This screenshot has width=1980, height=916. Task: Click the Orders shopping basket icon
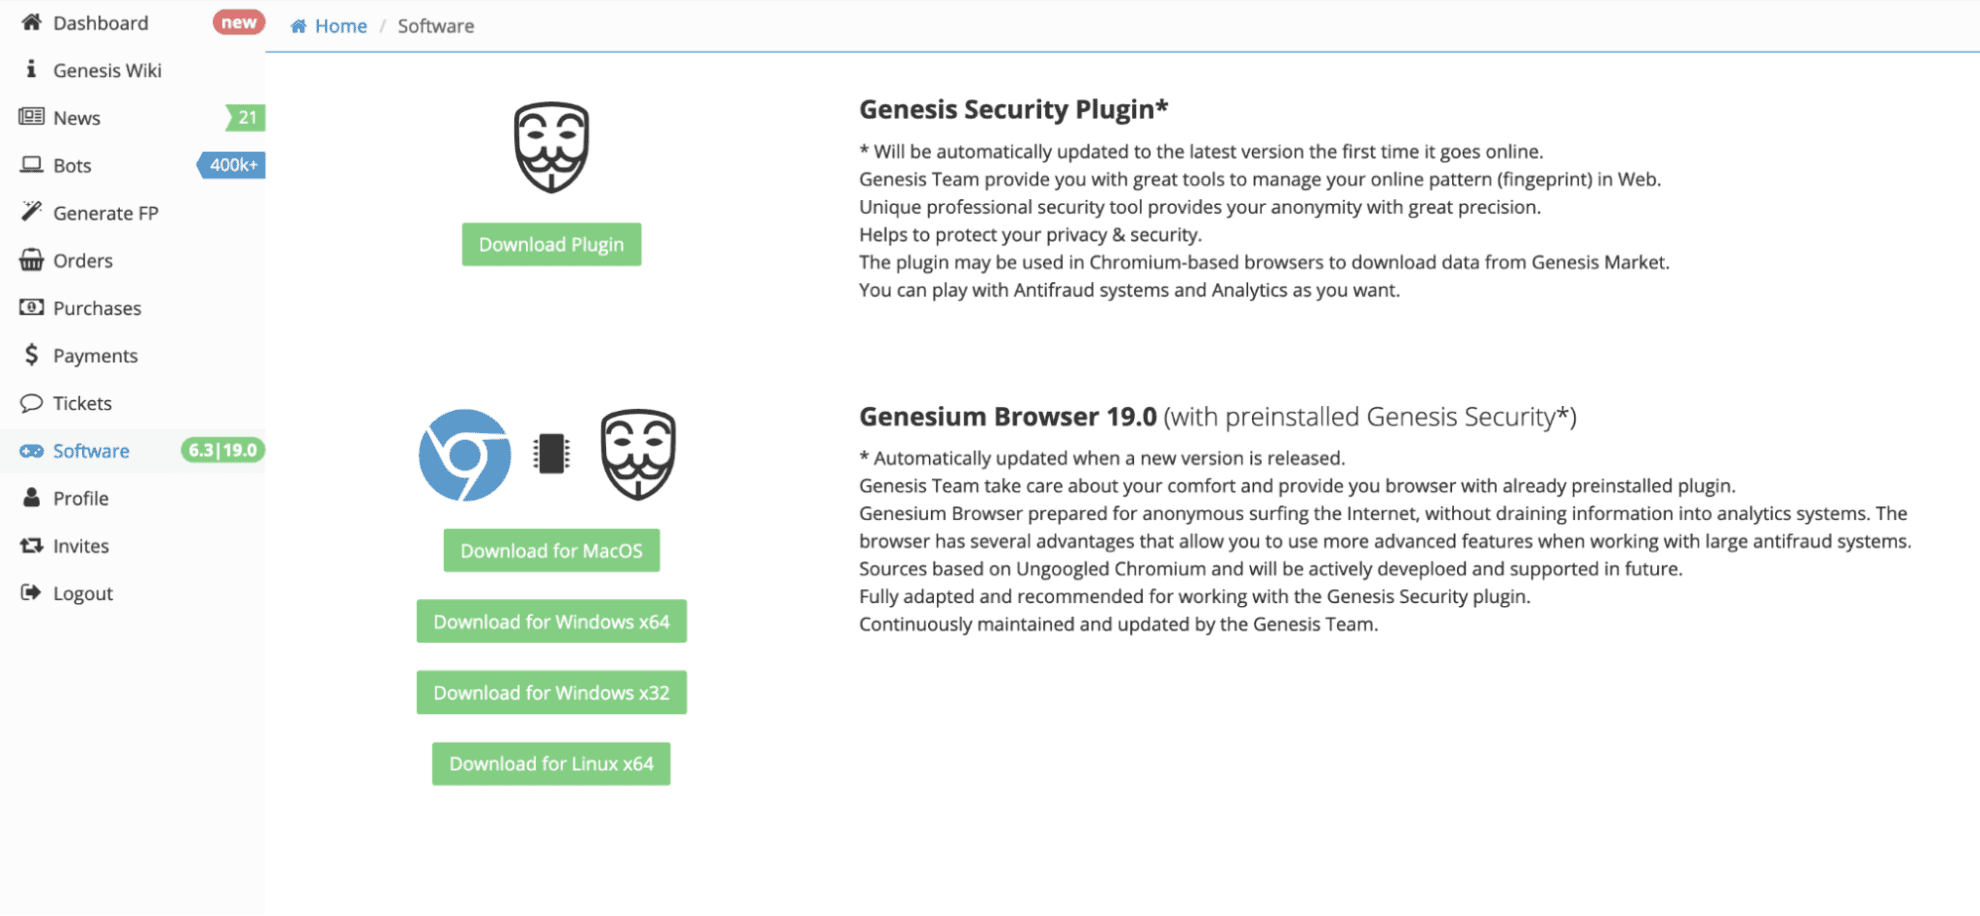pyautogui.click(x=31, y=260)
